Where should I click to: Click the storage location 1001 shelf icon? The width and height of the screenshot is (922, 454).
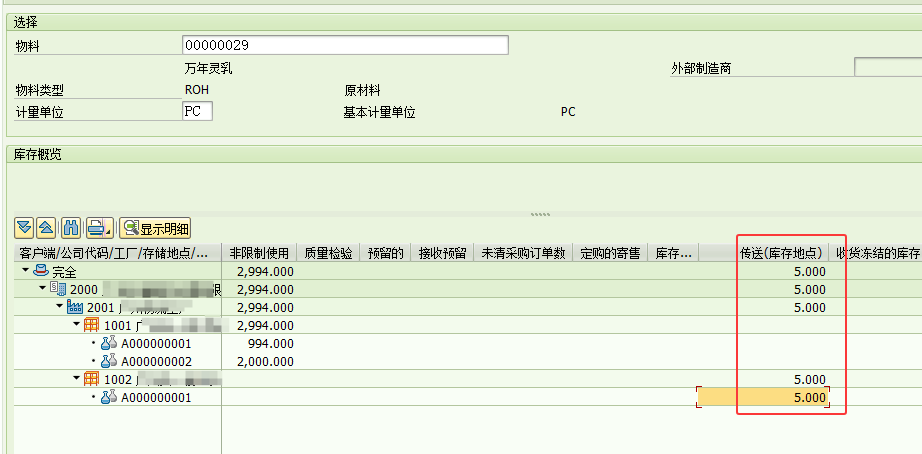pos(92,325)
